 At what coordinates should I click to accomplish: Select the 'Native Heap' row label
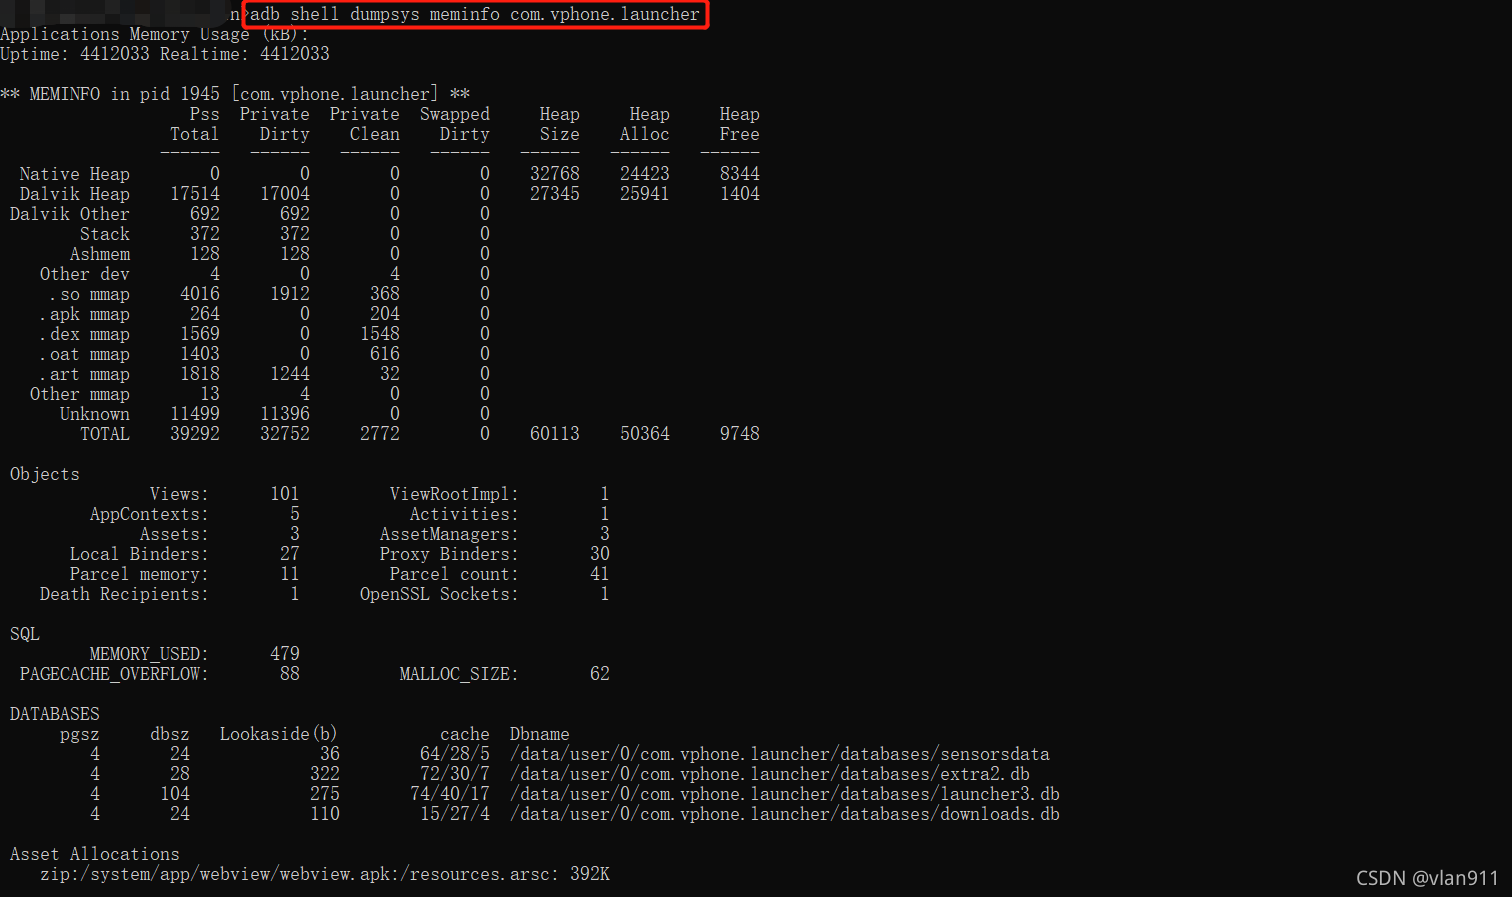75,174
